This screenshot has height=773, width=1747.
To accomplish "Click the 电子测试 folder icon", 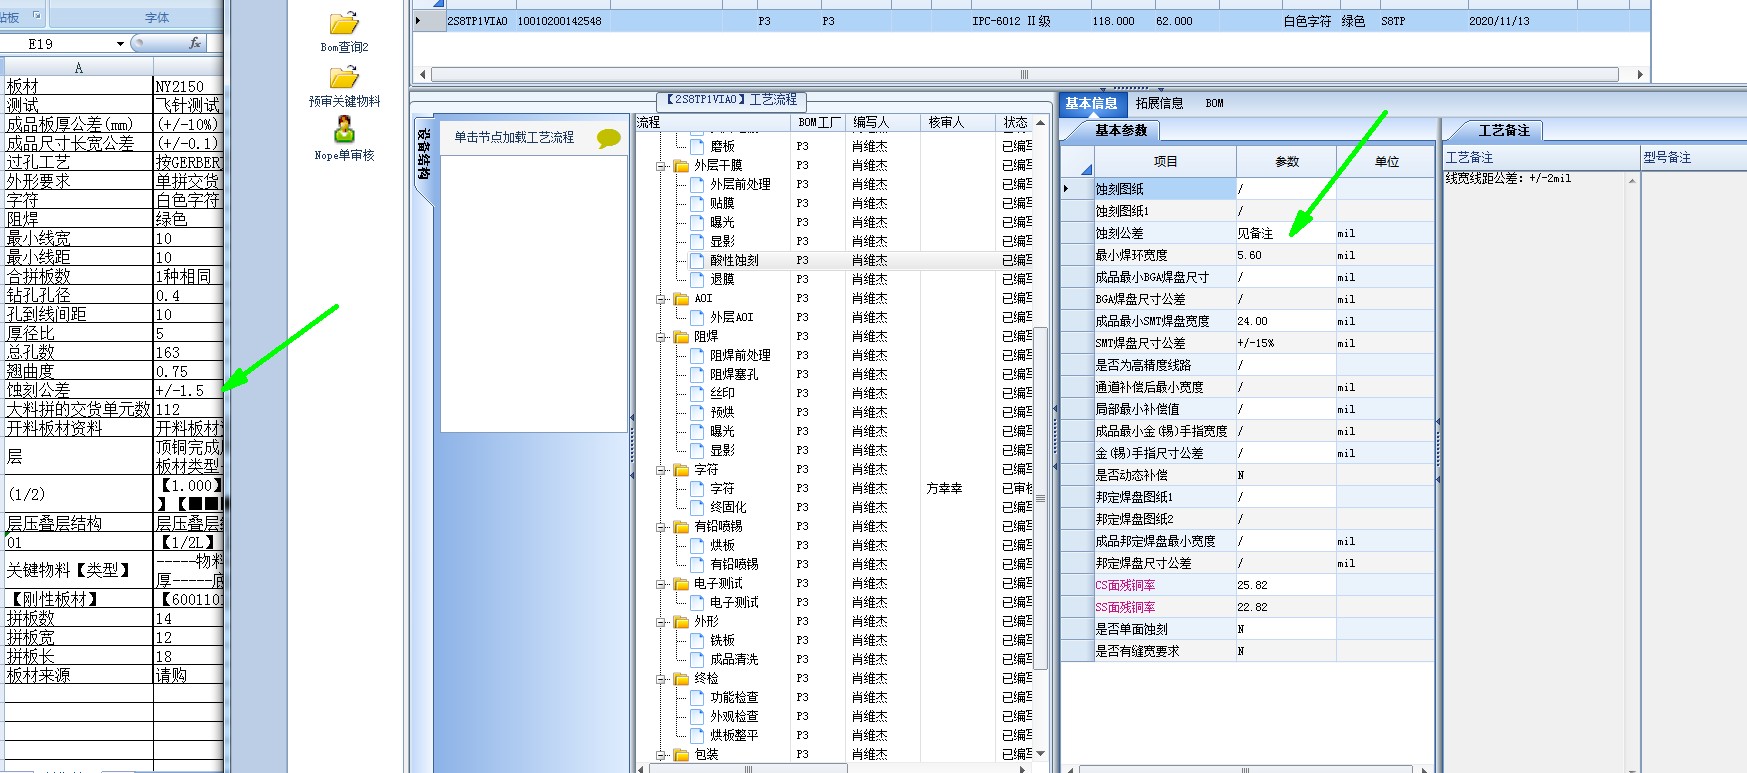I will [x=681, y=584].
